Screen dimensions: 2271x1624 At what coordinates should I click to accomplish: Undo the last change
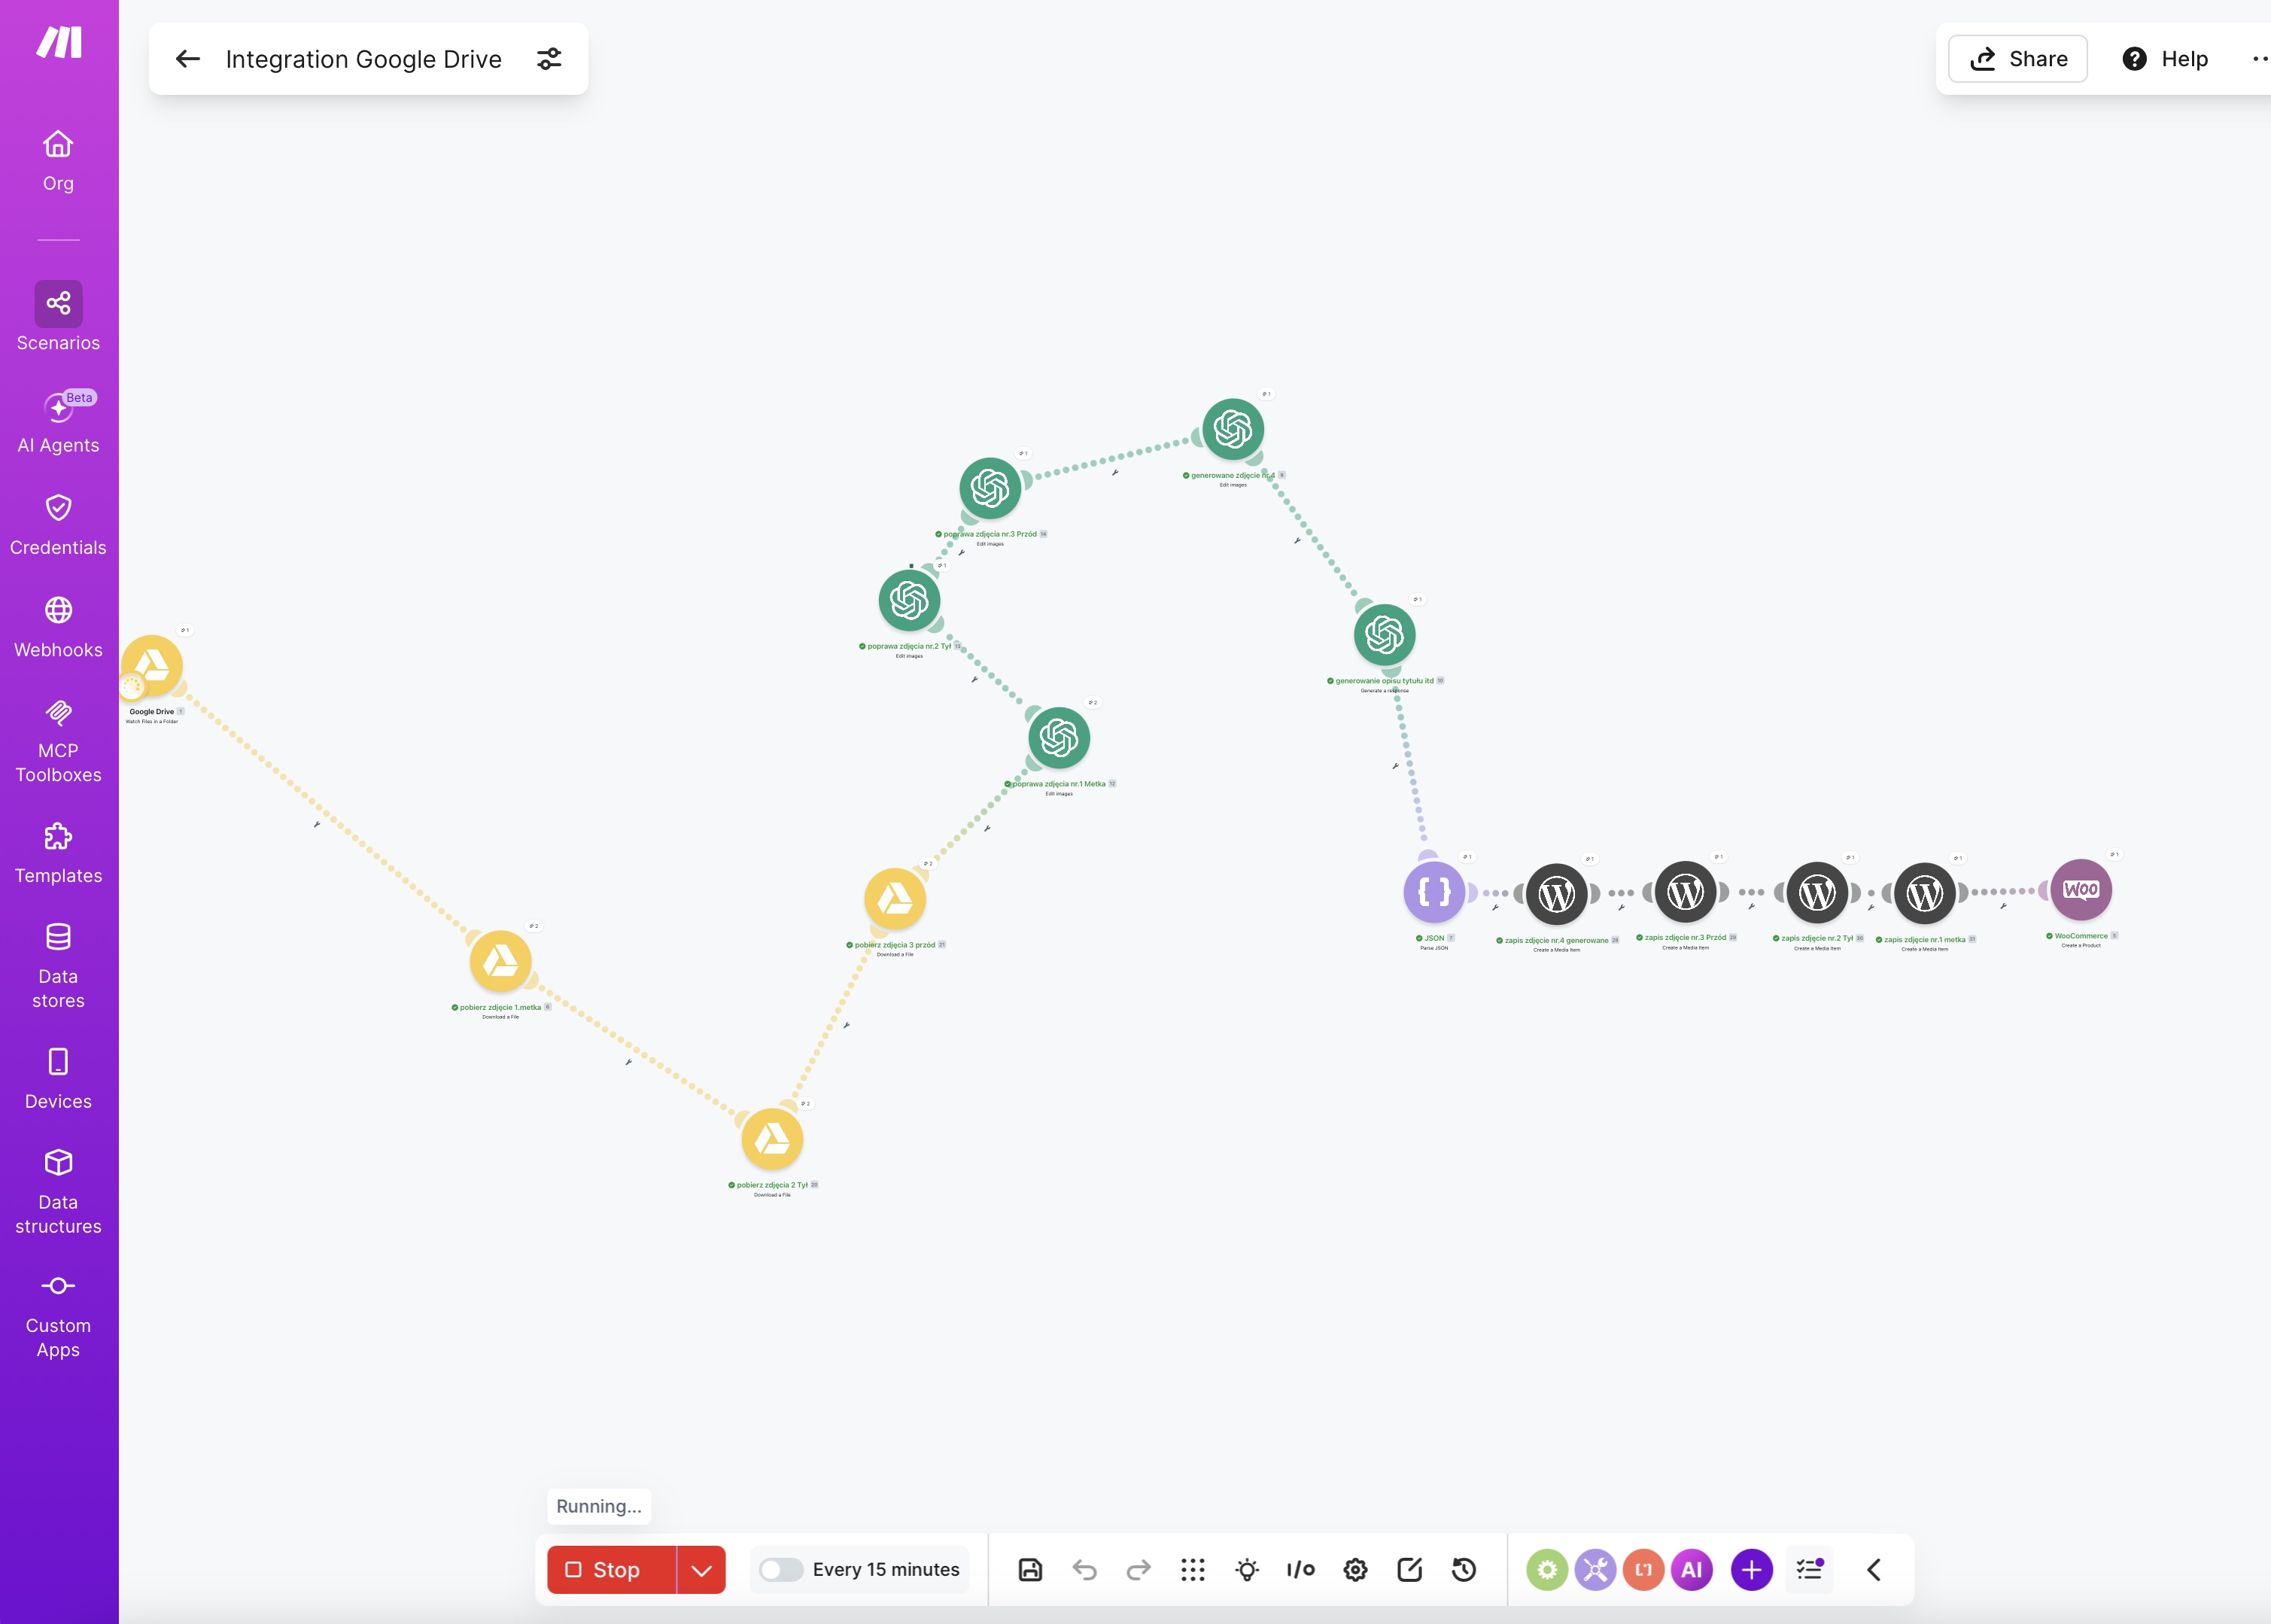[1084, 1570]
